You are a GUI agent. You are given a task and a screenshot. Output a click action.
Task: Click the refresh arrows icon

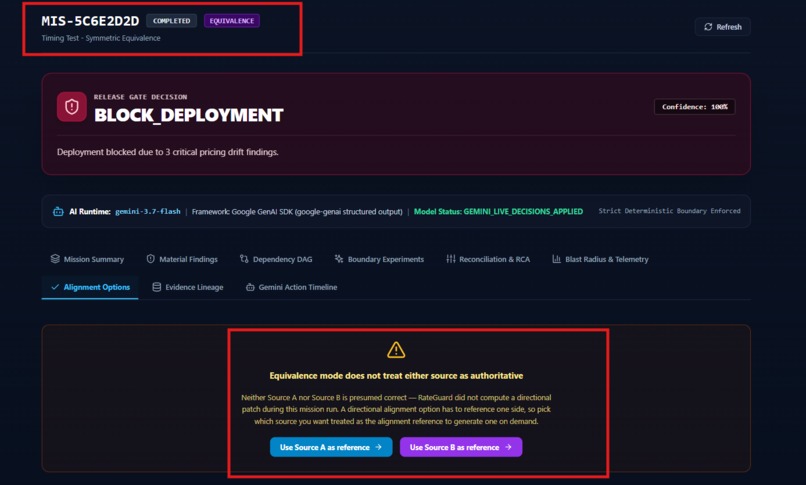click(708, 27)
